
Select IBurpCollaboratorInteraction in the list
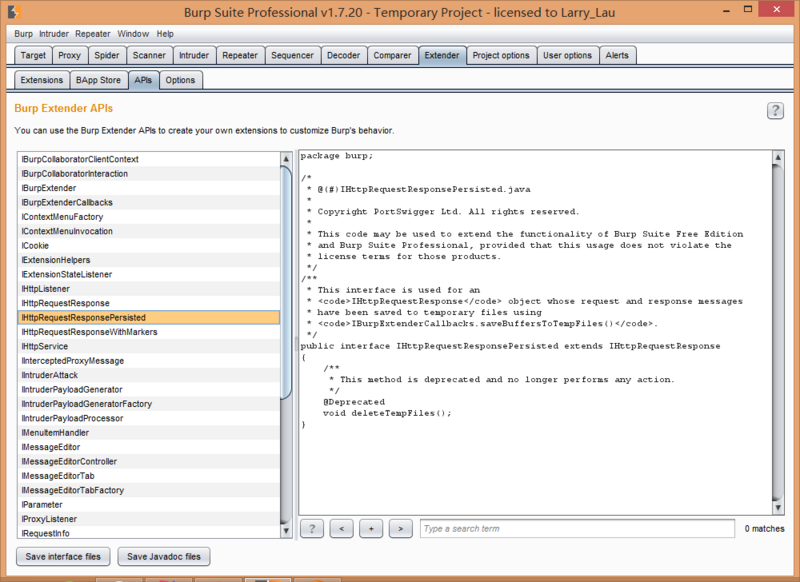tap(148, 173)
